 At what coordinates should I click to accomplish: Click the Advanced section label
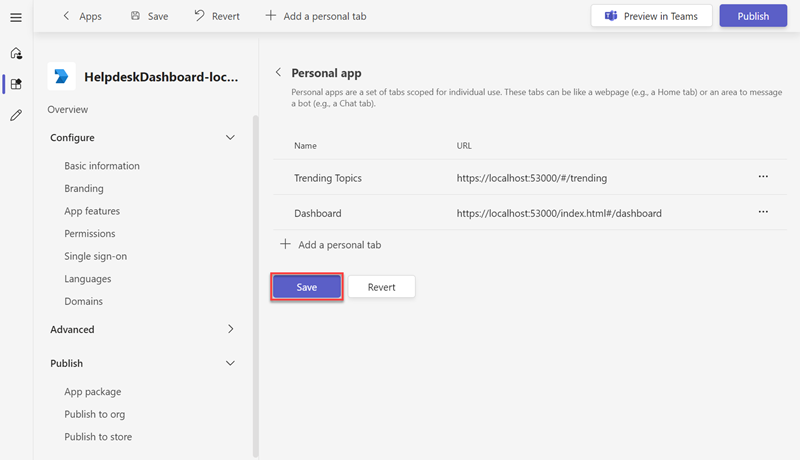click(72, 329)
